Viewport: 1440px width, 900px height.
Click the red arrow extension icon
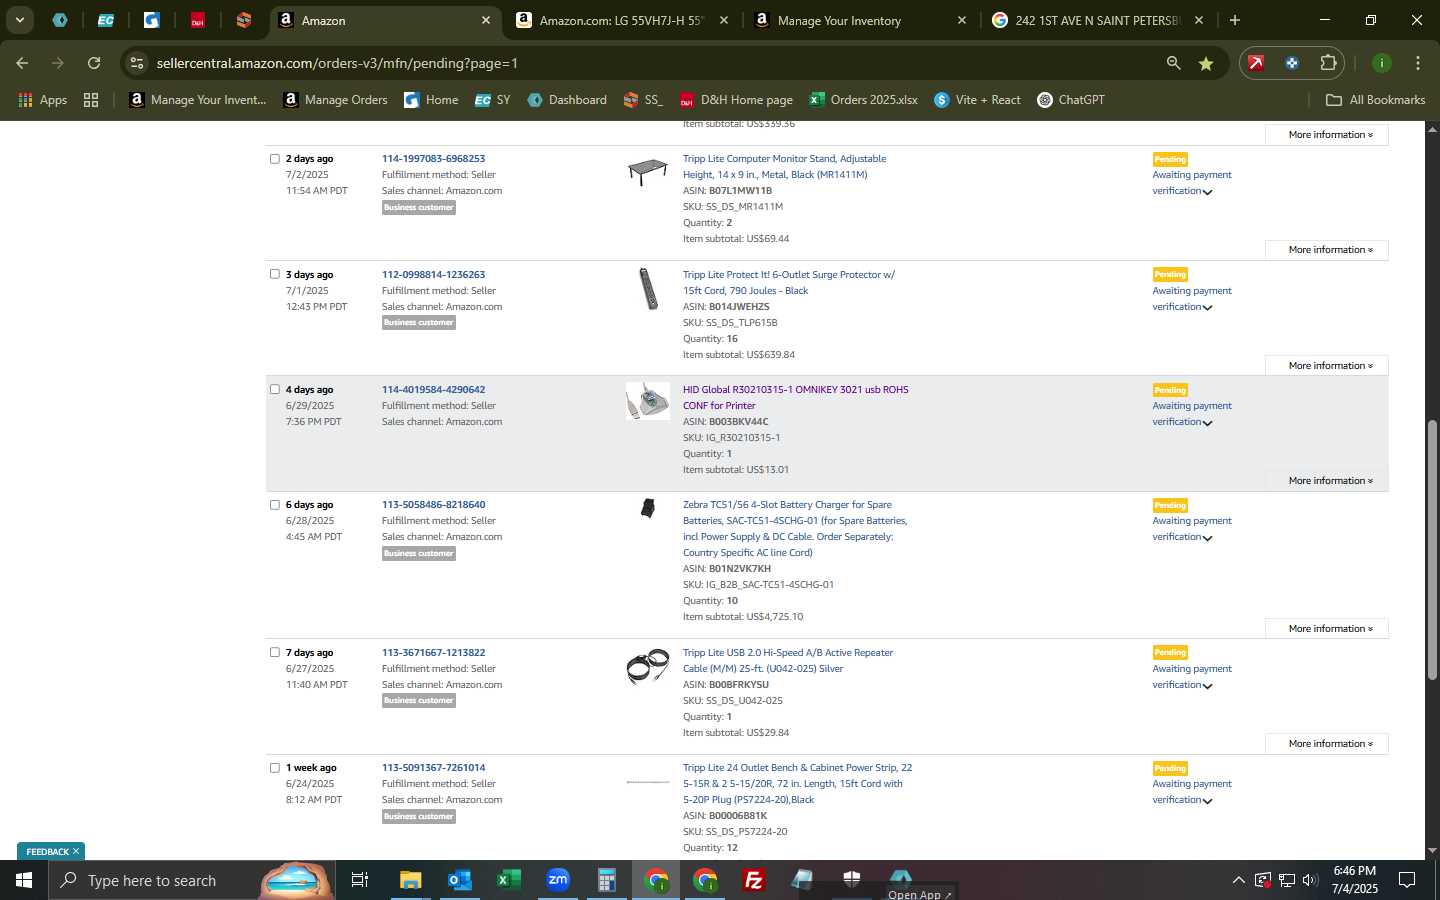[x=1256, y=63]
